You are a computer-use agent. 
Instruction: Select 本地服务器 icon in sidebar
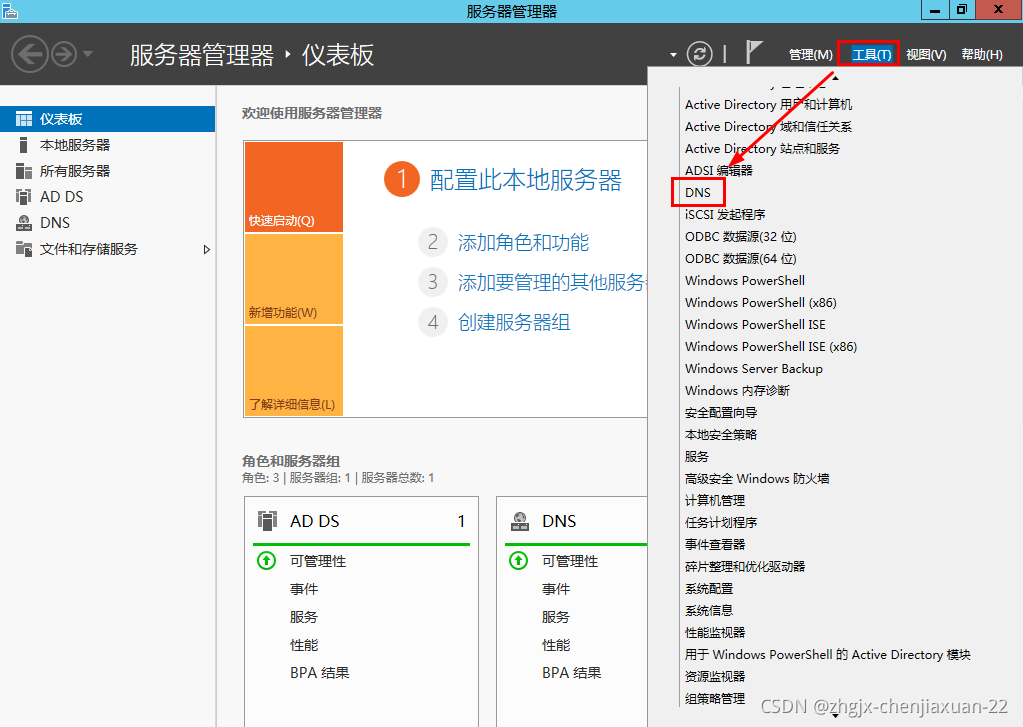(x=23, y=145)
